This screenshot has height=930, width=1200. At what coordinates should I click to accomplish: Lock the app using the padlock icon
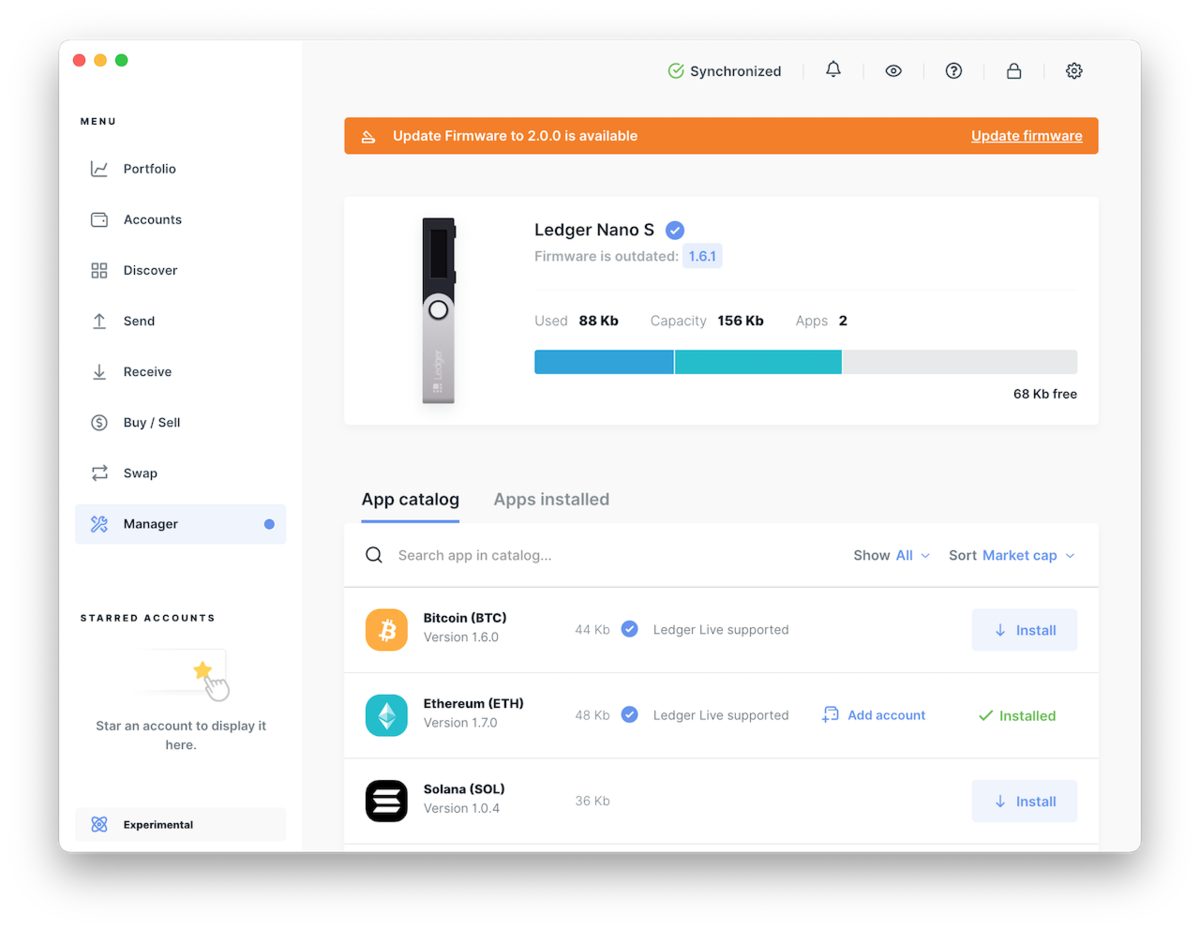(x=1013, y=71)
